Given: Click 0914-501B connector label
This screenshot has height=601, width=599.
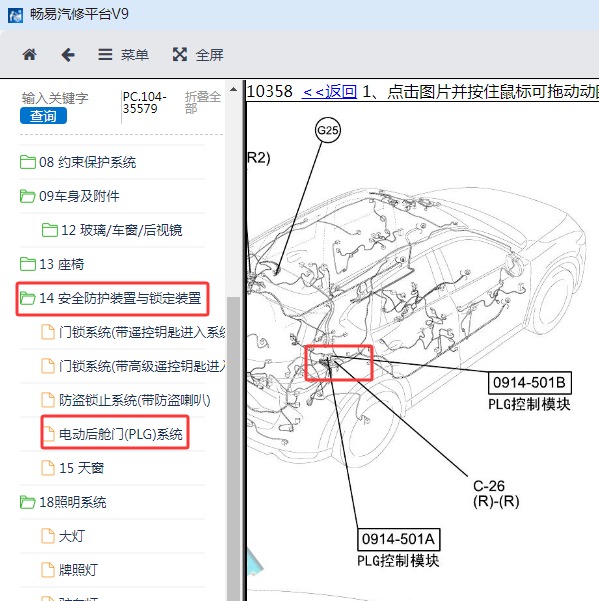Looking at the screenshot, I should coord(530,383).
